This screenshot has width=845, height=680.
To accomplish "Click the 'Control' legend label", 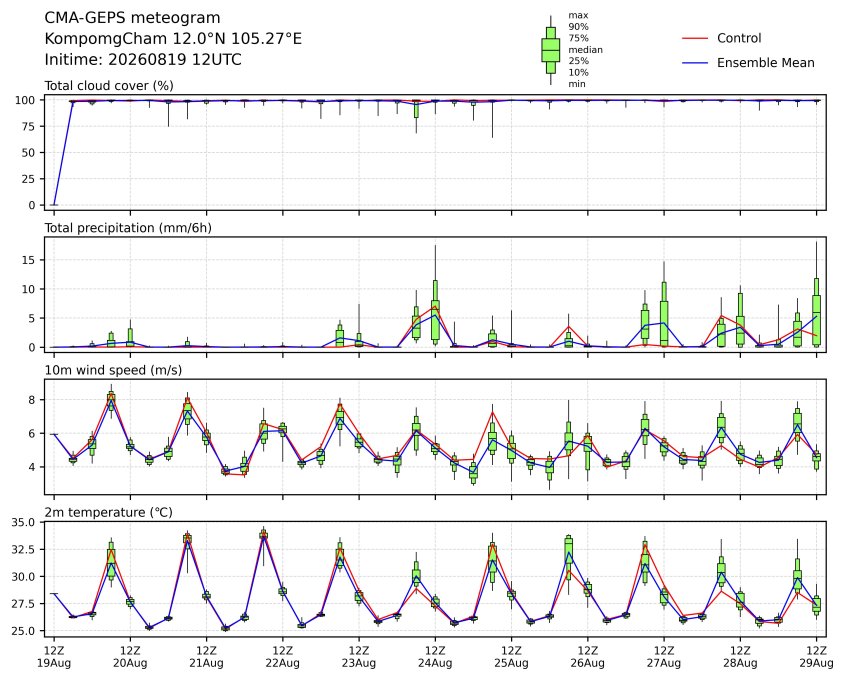I will coord(739,38).
